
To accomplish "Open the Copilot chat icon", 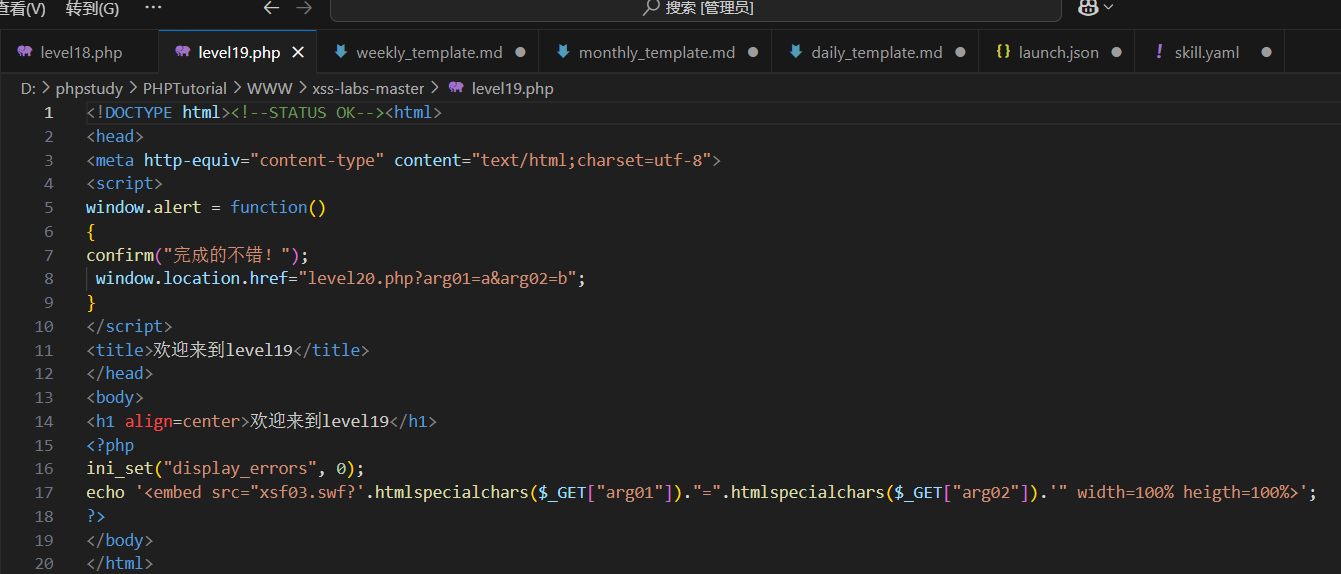I will pos(1088,7).
